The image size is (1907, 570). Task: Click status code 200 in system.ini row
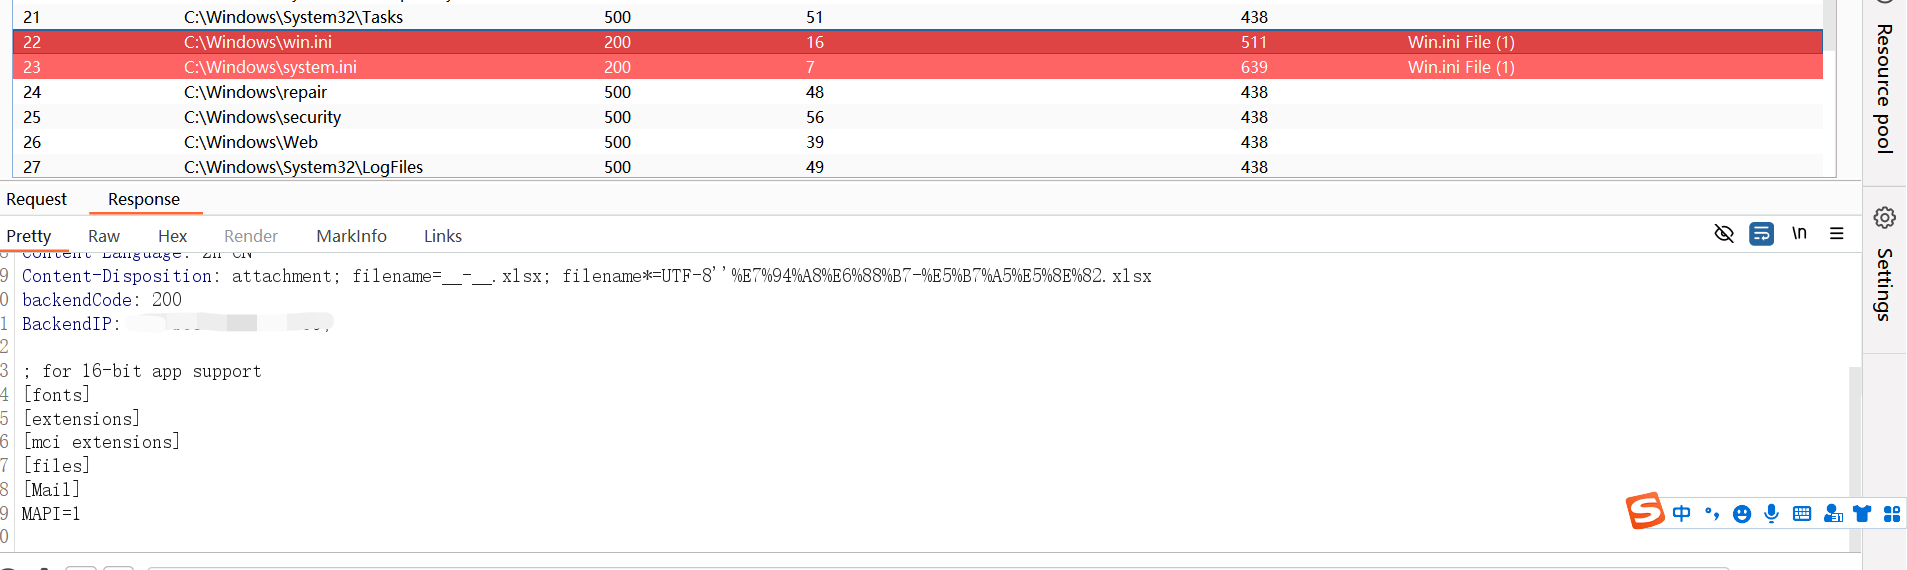point(617,67)
